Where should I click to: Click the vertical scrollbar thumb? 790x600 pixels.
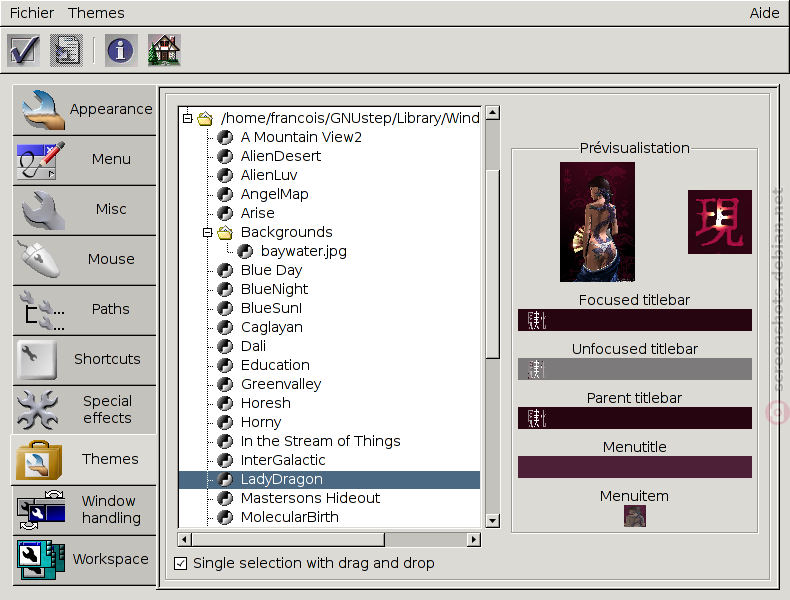pos(492,264)
